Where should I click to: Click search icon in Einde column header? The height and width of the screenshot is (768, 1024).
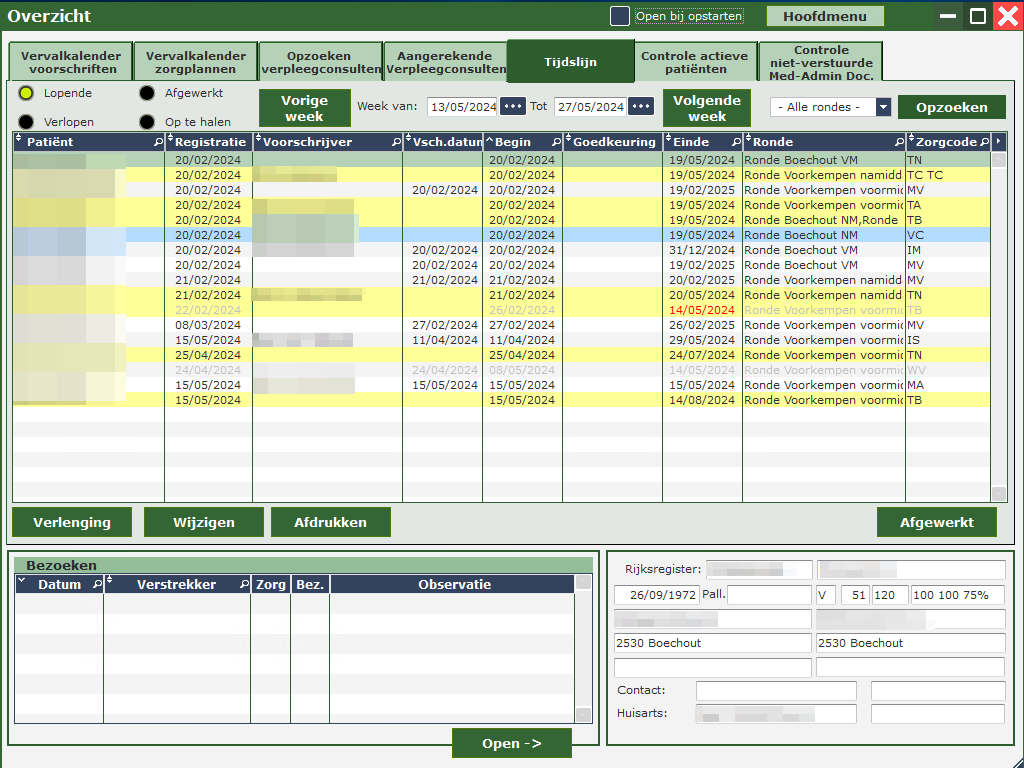tap(736, 143)
